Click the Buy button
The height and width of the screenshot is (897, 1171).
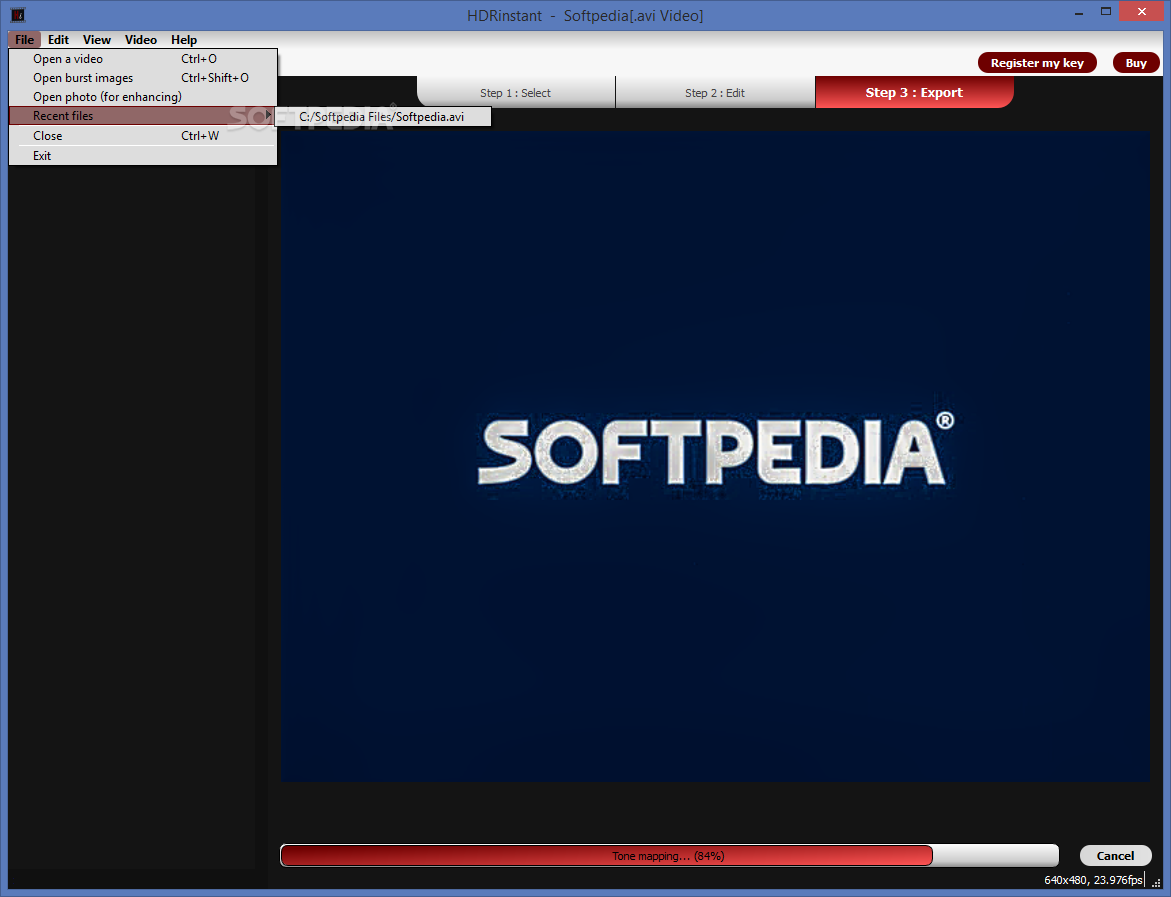click(x=1136, y=63)
